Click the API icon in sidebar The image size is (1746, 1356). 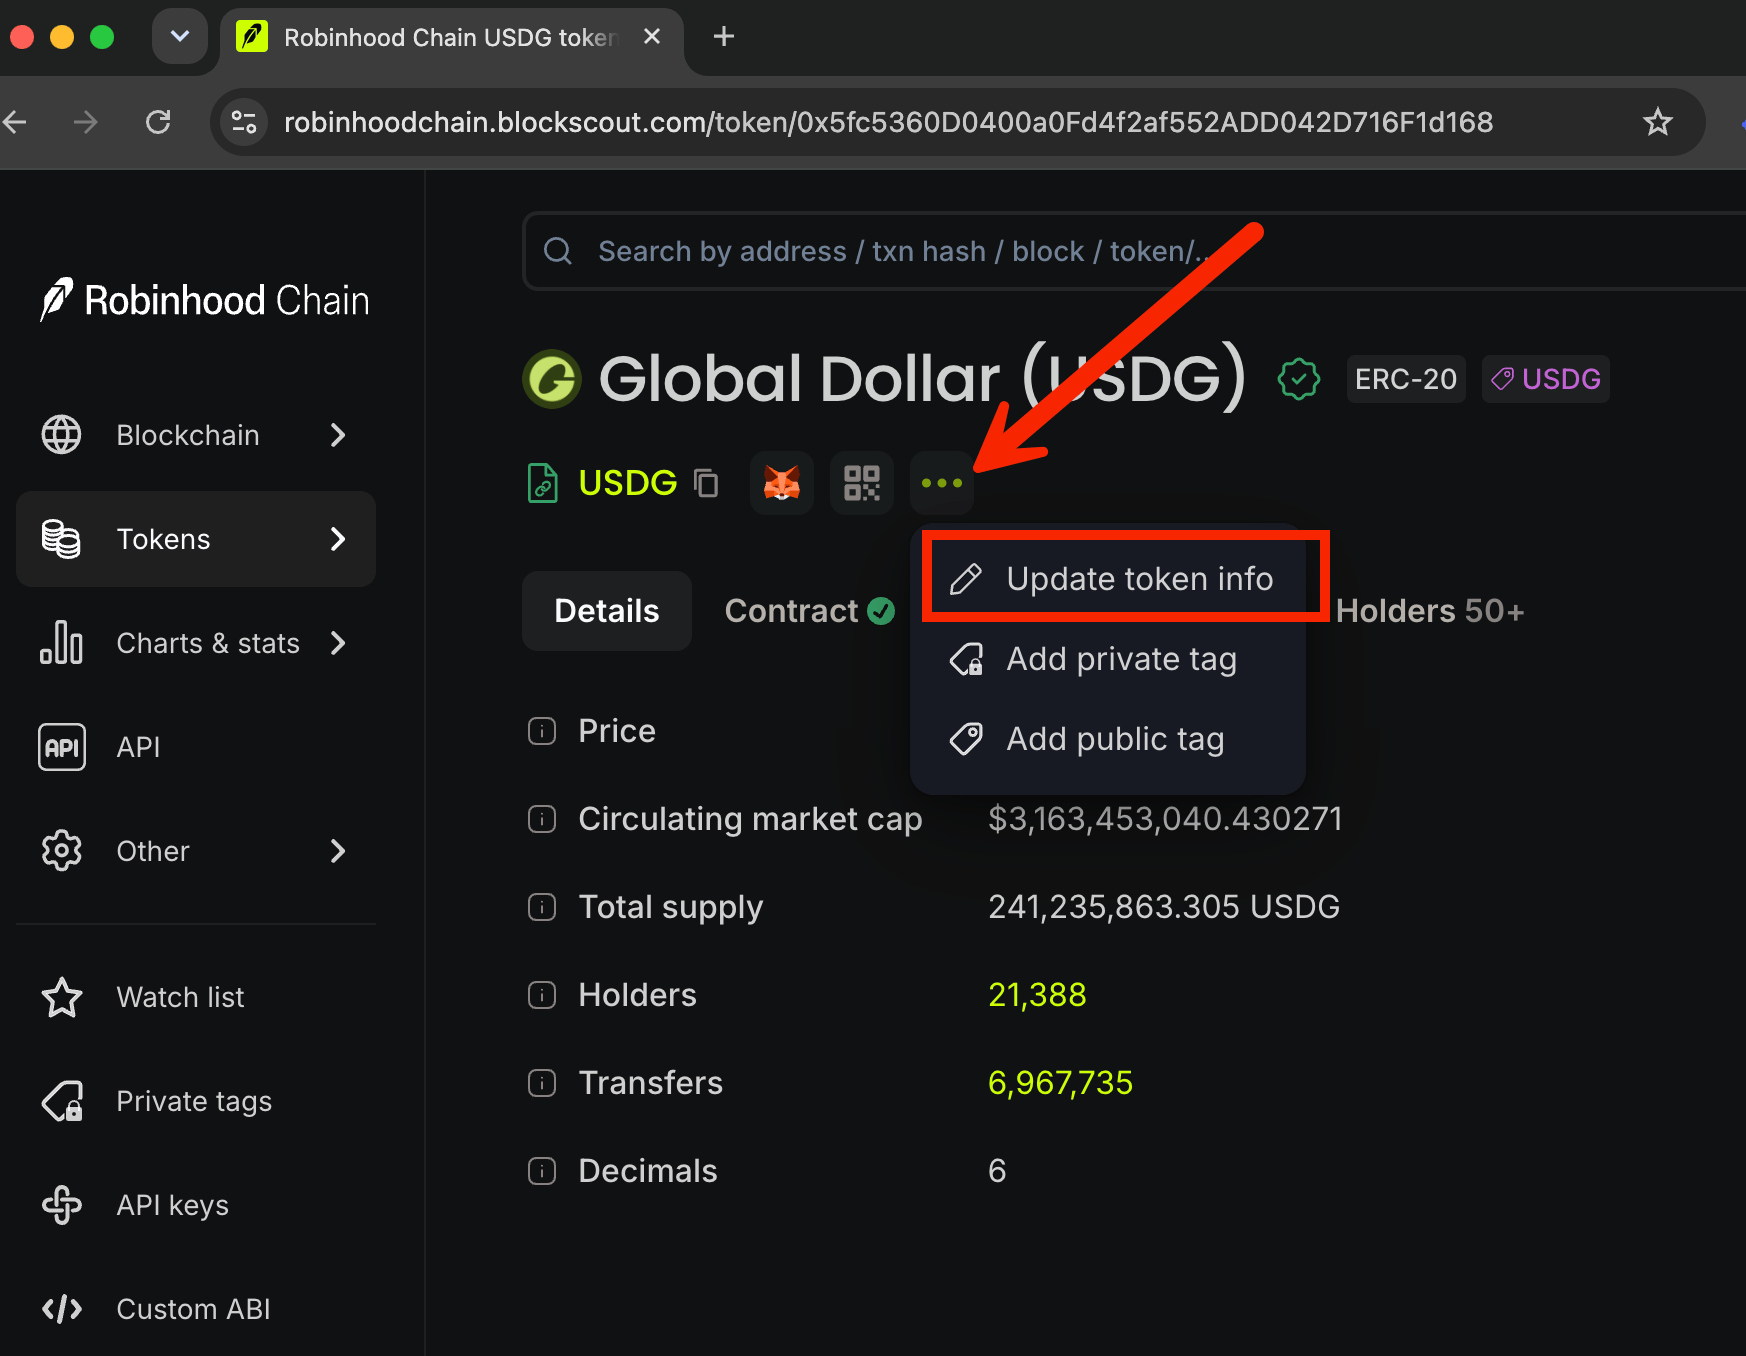coord(62,747)
